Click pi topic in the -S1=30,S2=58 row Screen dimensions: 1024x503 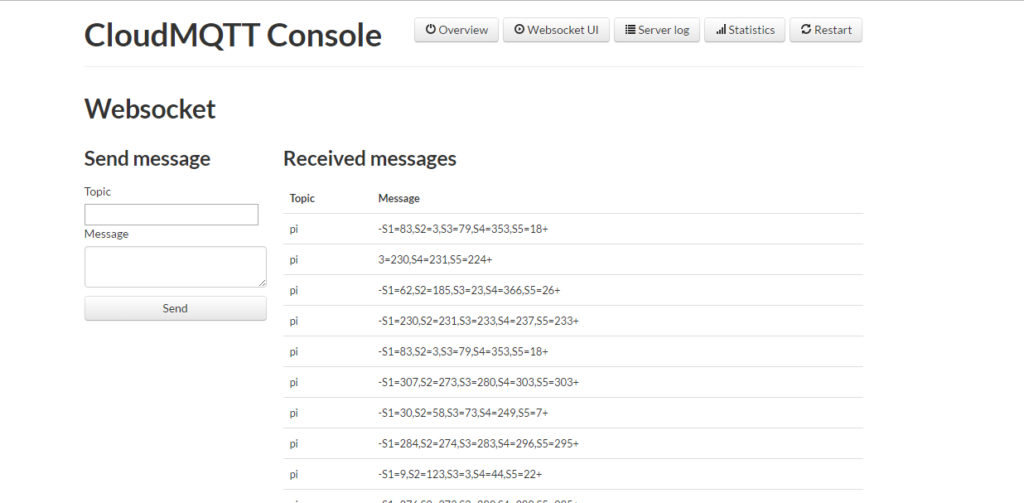pyautogui.click(x=294, y=414)
